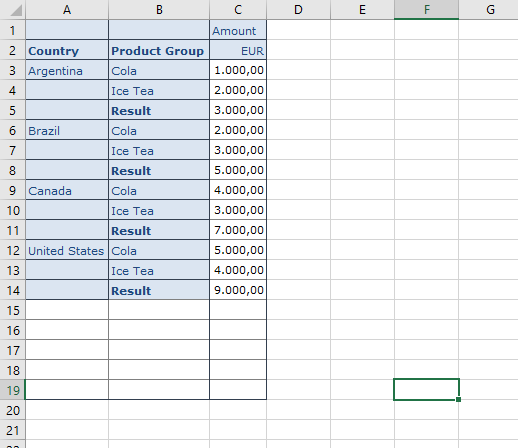This screenshot has height=448, width=518.
Task: Select column G header
Action: pyautogui.click(x=489, y=10)
